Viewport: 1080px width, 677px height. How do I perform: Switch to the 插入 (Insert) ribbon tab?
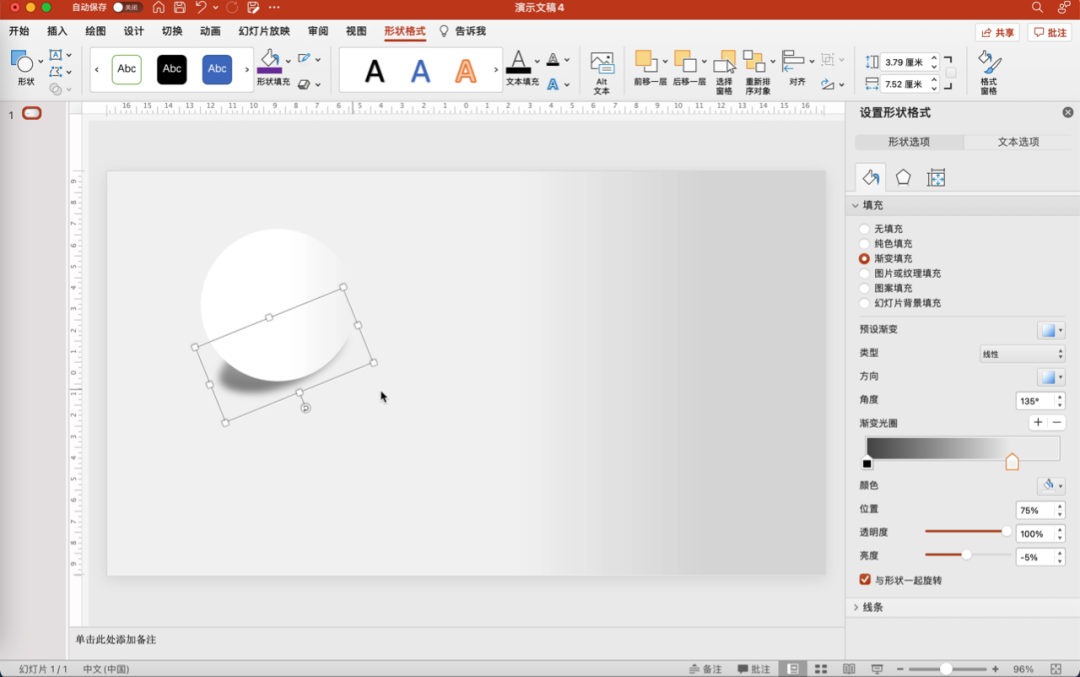click(x=57, y=32)
